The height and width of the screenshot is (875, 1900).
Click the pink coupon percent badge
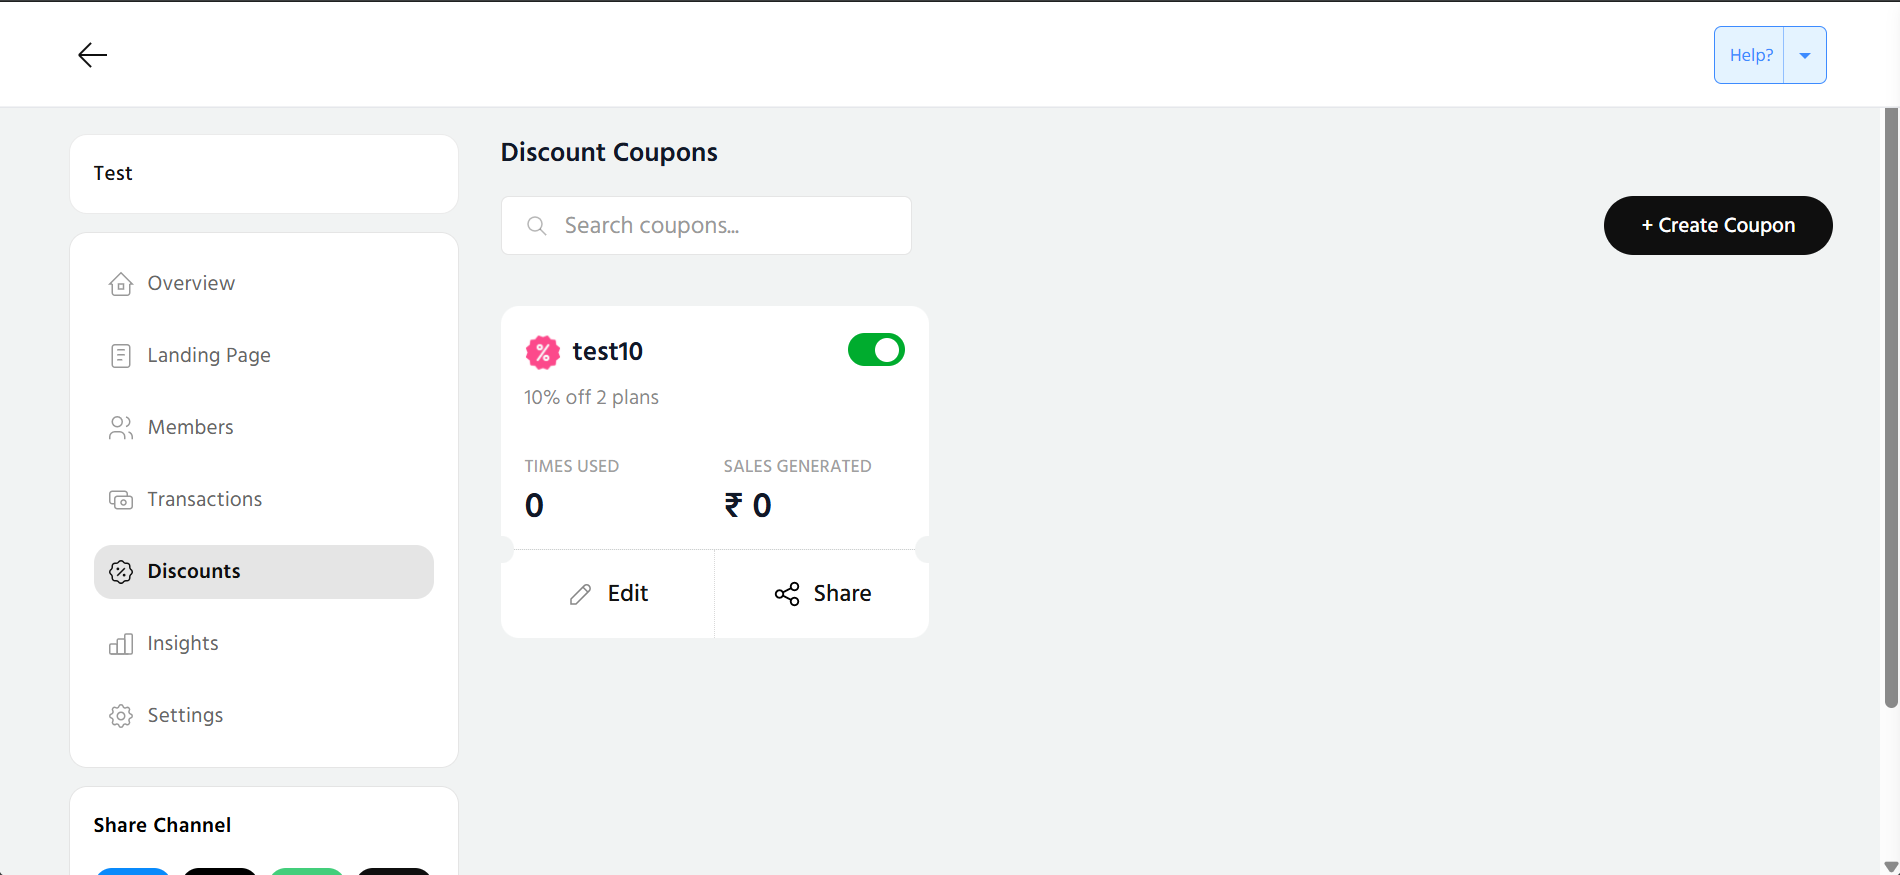click(542, 352)
